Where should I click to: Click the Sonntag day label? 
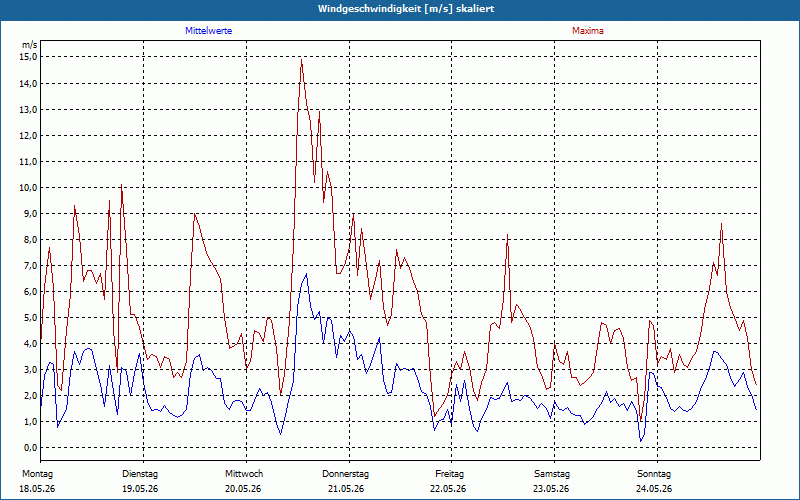pyautogui.click(x=654, y=474)
